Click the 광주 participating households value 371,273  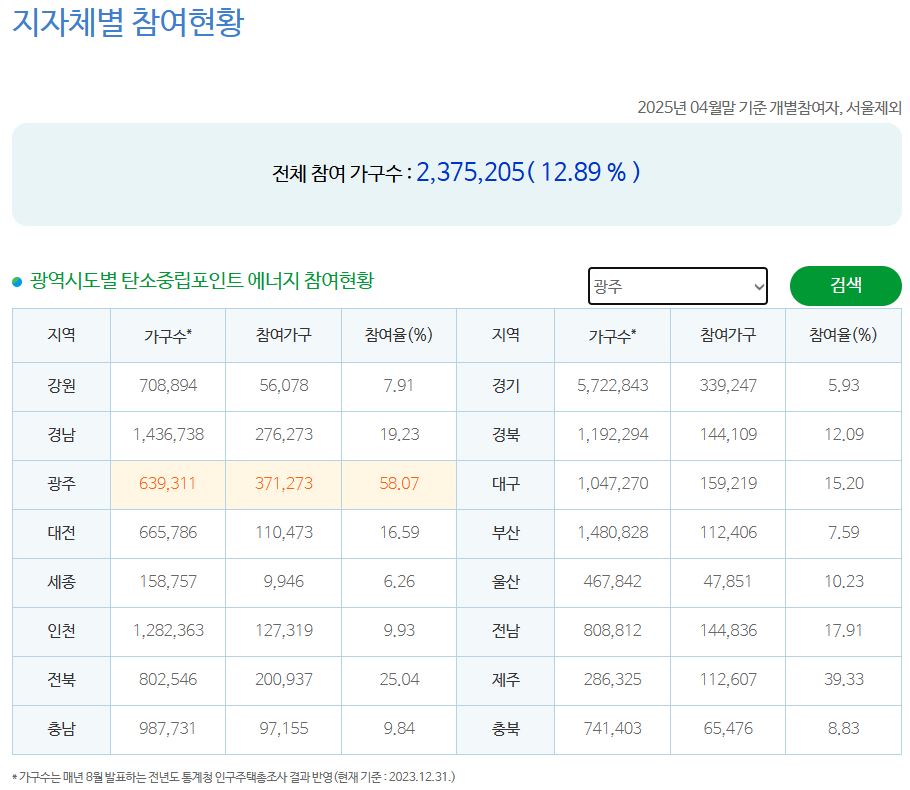click(x=284, y=484)
